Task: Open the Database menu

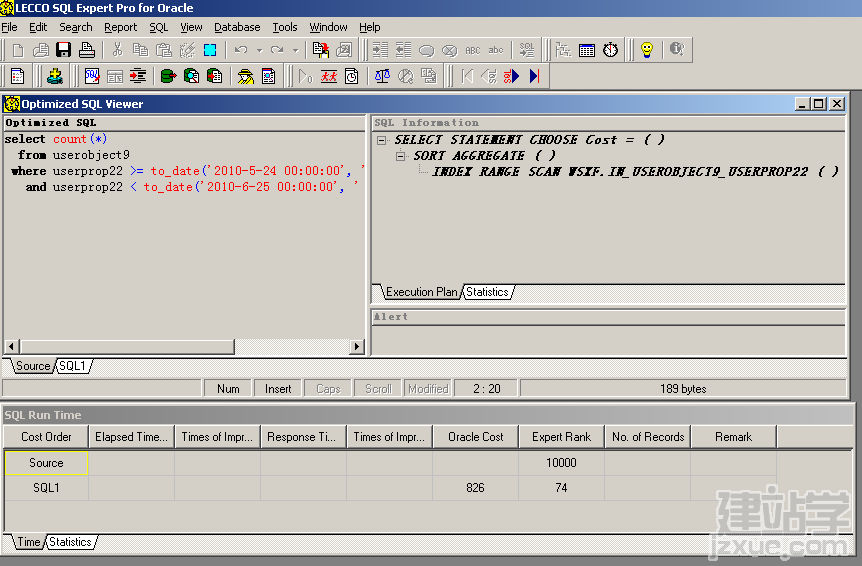Action: point(237,27)
